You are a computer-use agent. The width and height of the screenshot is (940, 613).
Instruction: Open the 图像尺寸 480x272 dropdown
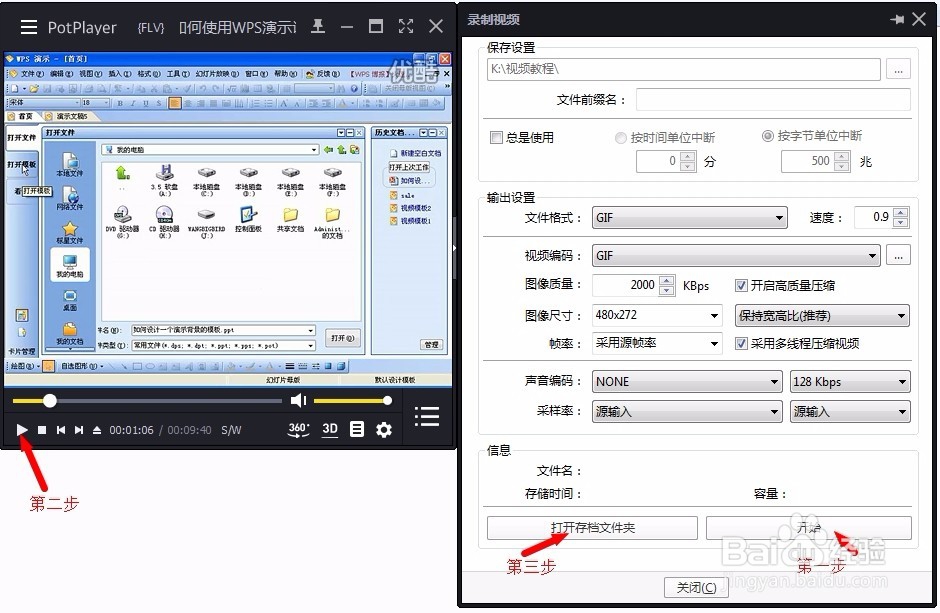[x=656, y=315]
